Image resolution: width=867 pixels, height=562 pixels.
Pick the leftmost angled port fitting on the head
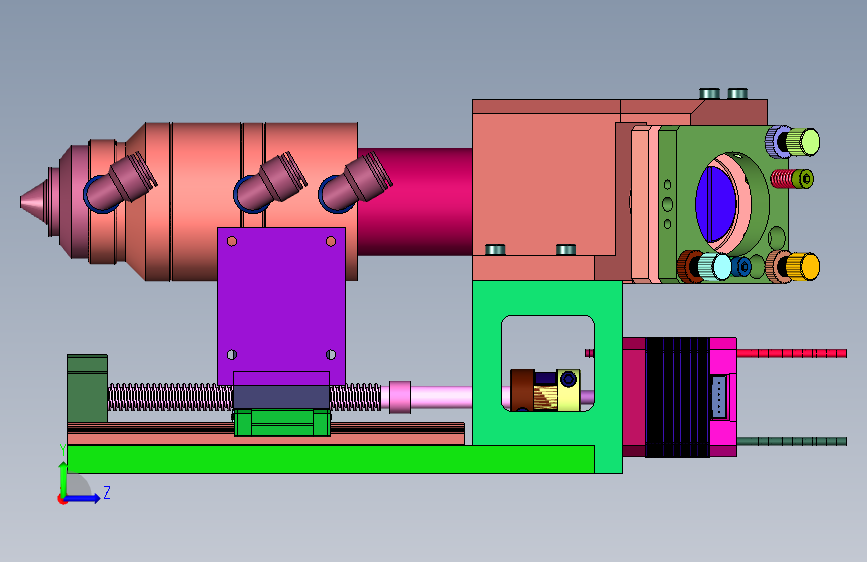pos(120,183)
